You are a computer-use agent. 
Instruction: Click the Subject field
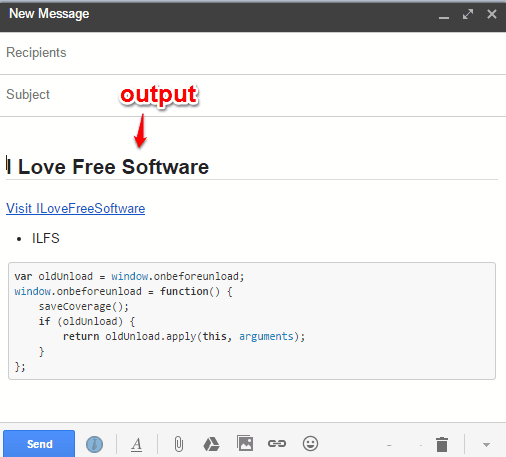click(x=253, y=95)
